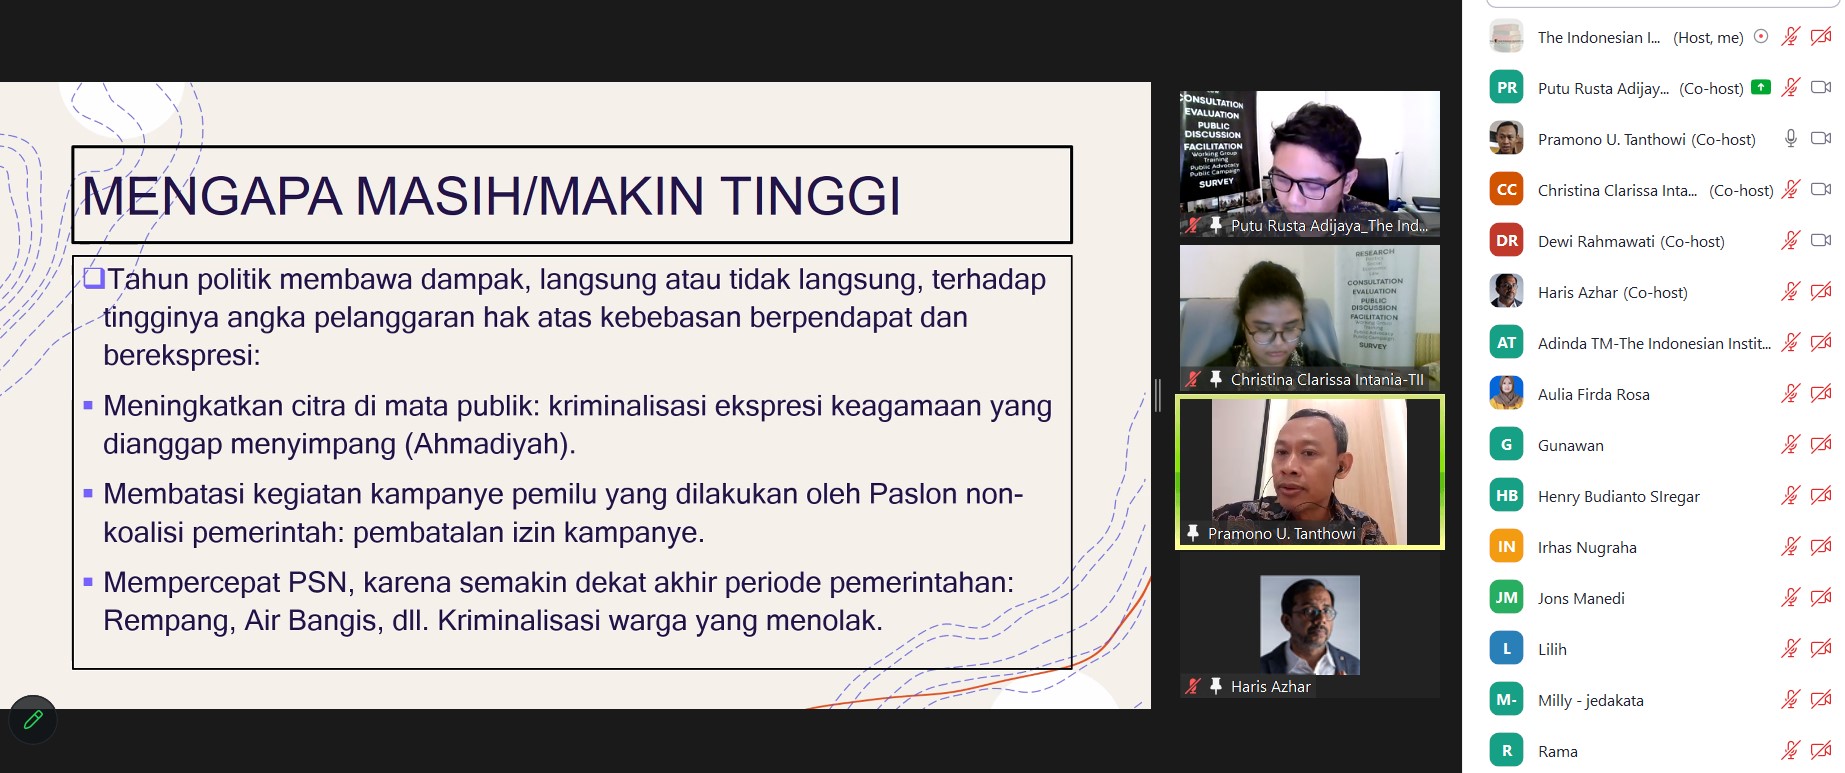Image resolution: width=1845 pixels, height=773 pixels.
Task: Toggle Haris Azhar's video-off icon in list
Action: click(1821, 291)
